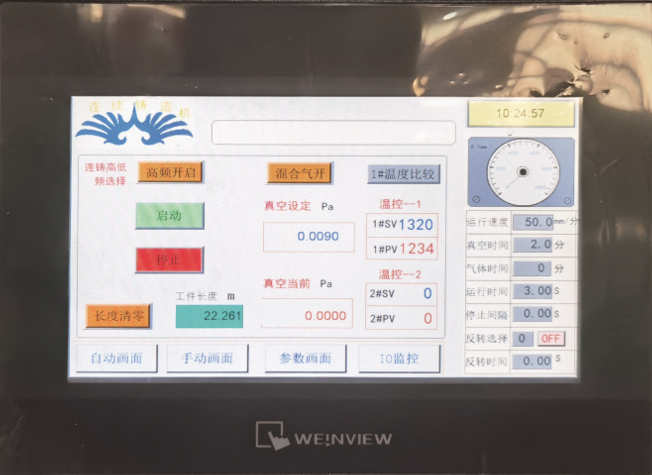Image resolution: width=652 pixels, height=475 pixels.
Task: Select the 真空设定 Pa label
Action: [x=299, y=206]
